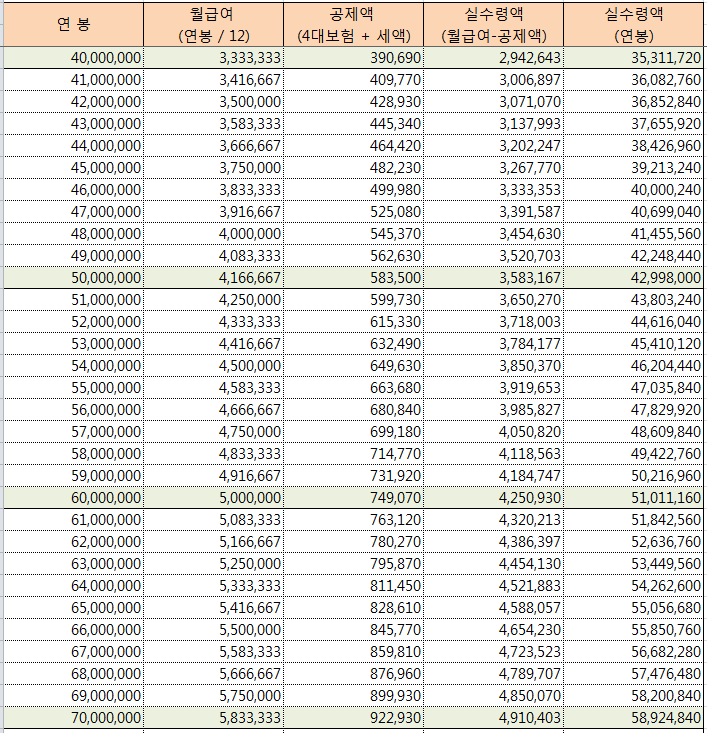The image size is (707, 733).
Task: Select the 월급여 (연봉 / 12) header cell
Action: click(x=213, y=25)
